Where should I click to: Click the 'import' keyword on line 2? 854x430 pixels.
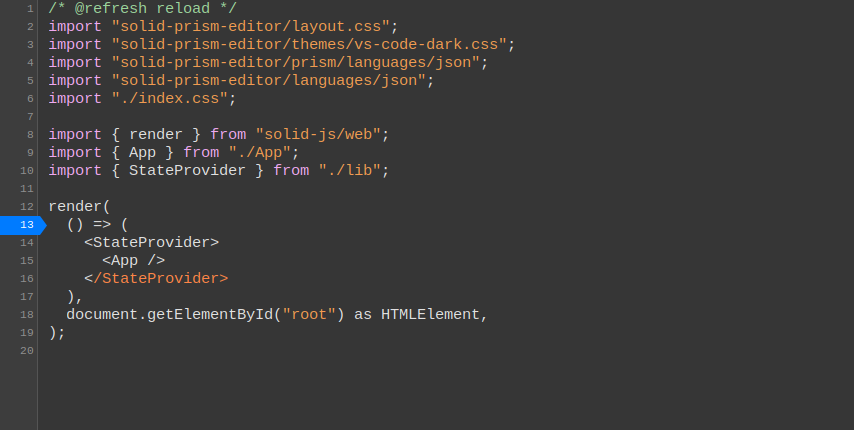point(75,27)
